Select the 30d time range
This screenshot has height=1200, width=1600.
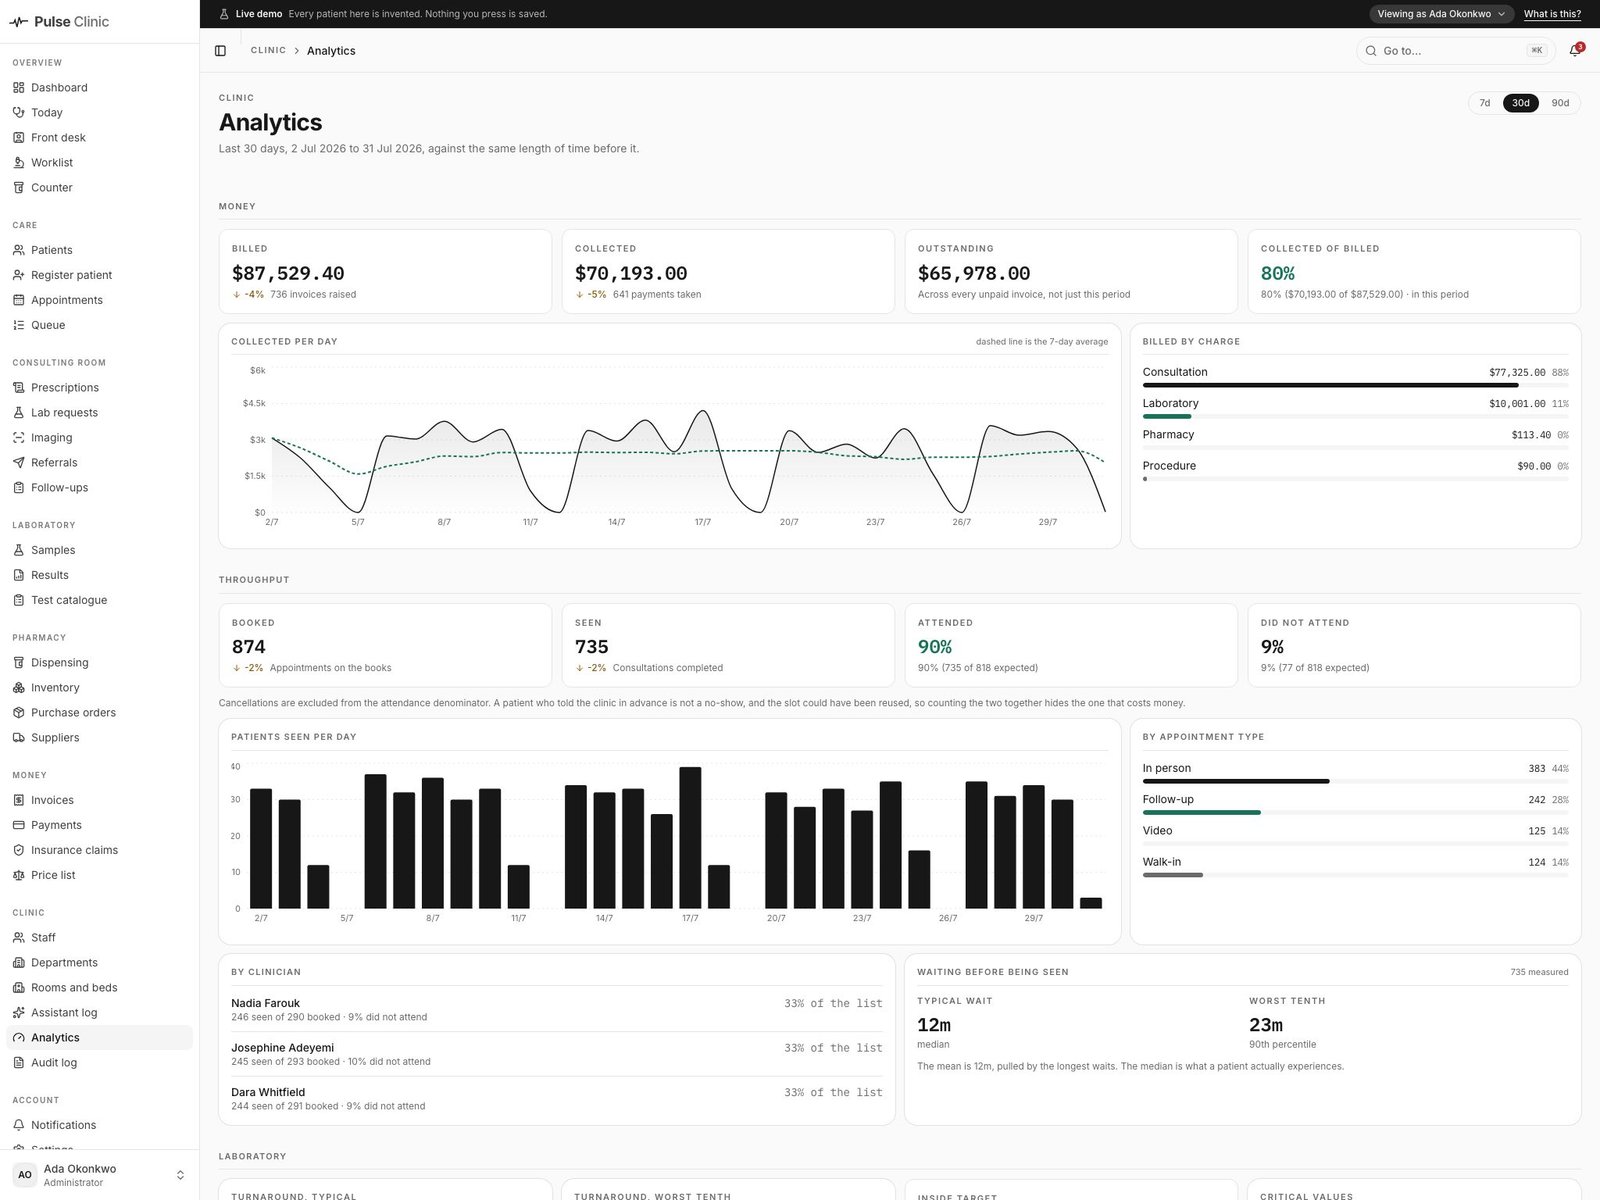pyautogui.click(x=1521, y=103)
